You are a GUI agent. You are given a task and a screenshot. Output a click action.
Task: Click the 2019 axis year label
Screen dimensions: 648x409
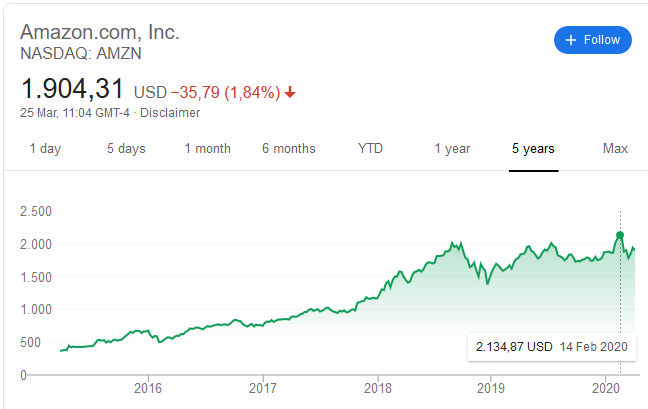(490, 387)
